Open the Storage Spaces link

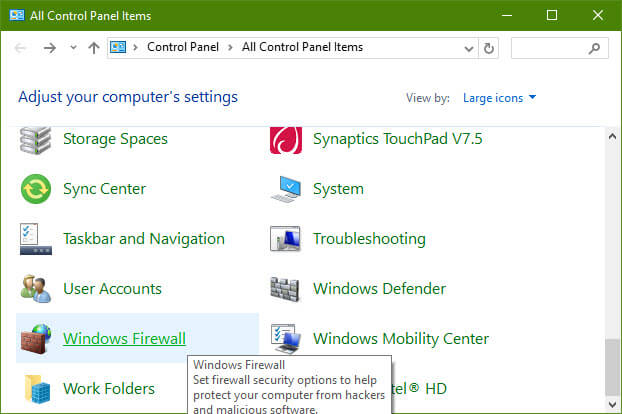click(x=115, y=139)
